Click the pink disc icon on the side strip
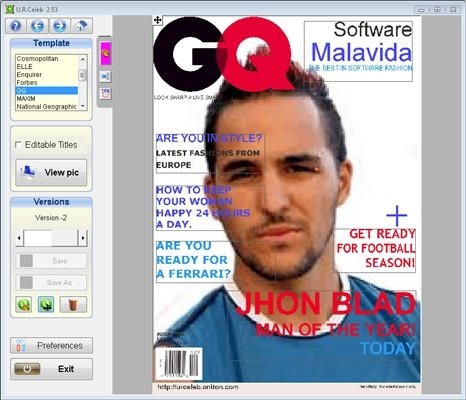The image size is (466, 400). pyautogui.click(x=105, y=94)
